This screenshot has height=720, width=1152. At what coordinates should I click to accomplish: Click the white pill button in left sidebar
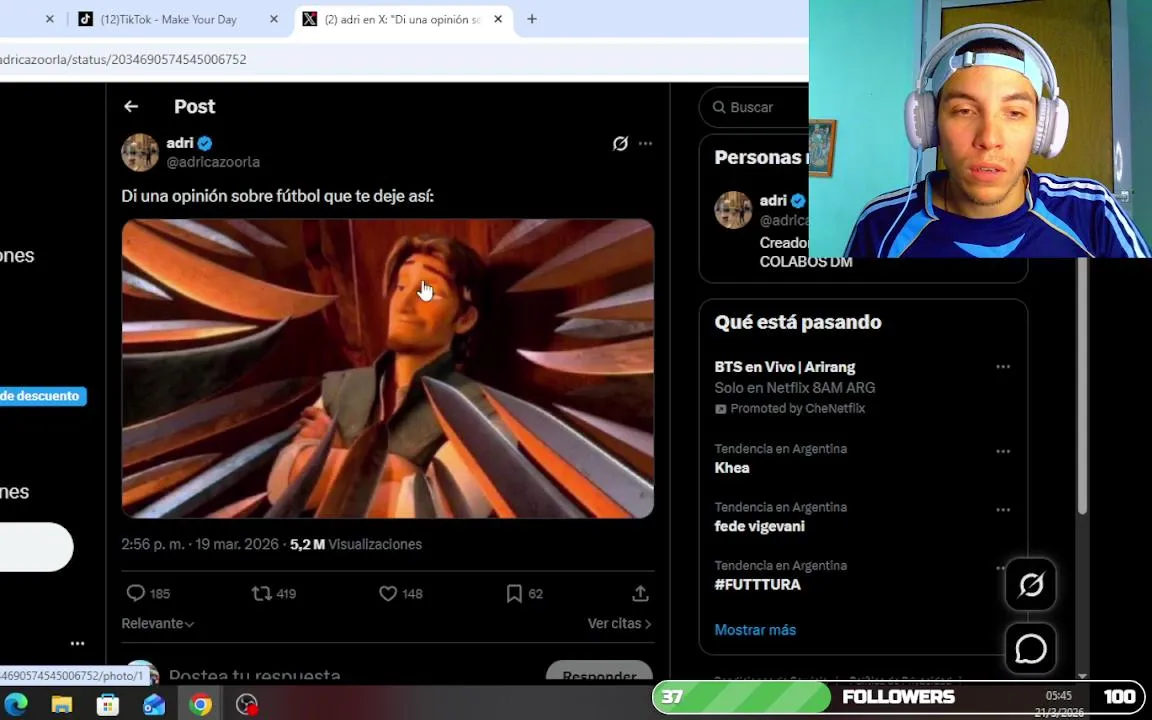[x=36, y=547]
